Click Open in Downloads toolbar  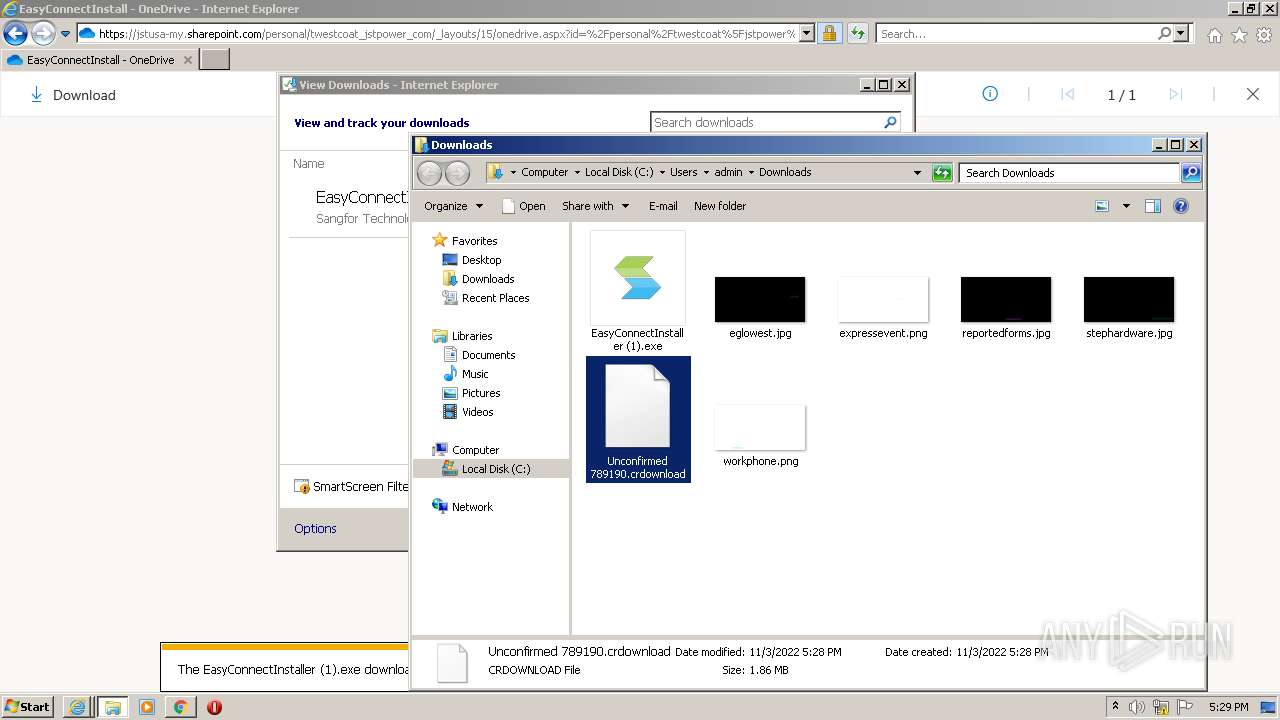pos(523,206)
